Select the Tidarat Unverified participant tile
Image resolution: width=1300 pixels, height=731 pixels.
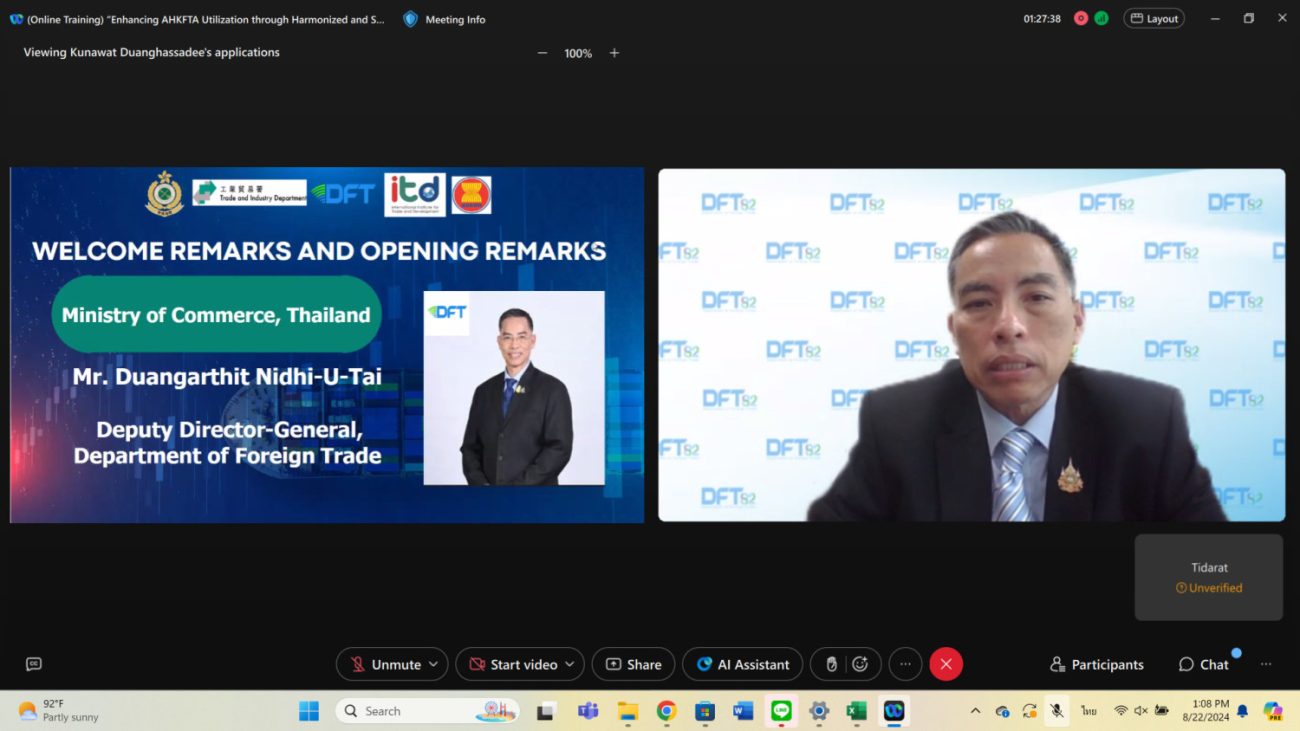coord(1208,577)
